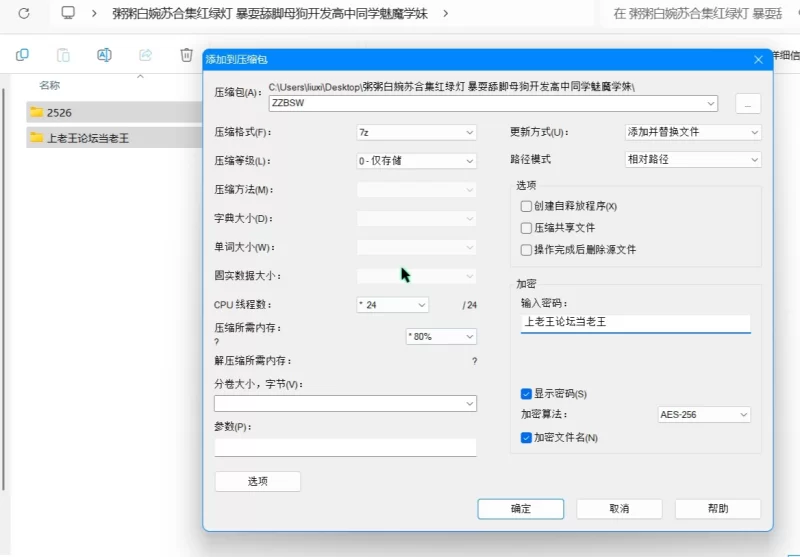Click the 取消 button
Viewport: 800px width, 557px height.
tap(619, 509)
